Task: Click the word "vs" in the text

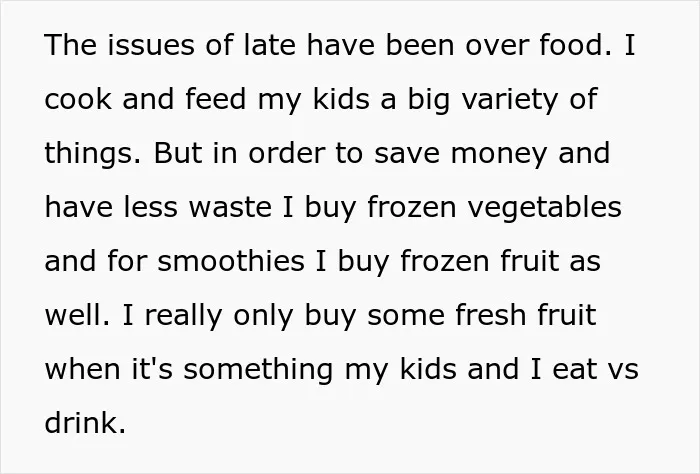Action: (x=624, y=370)
